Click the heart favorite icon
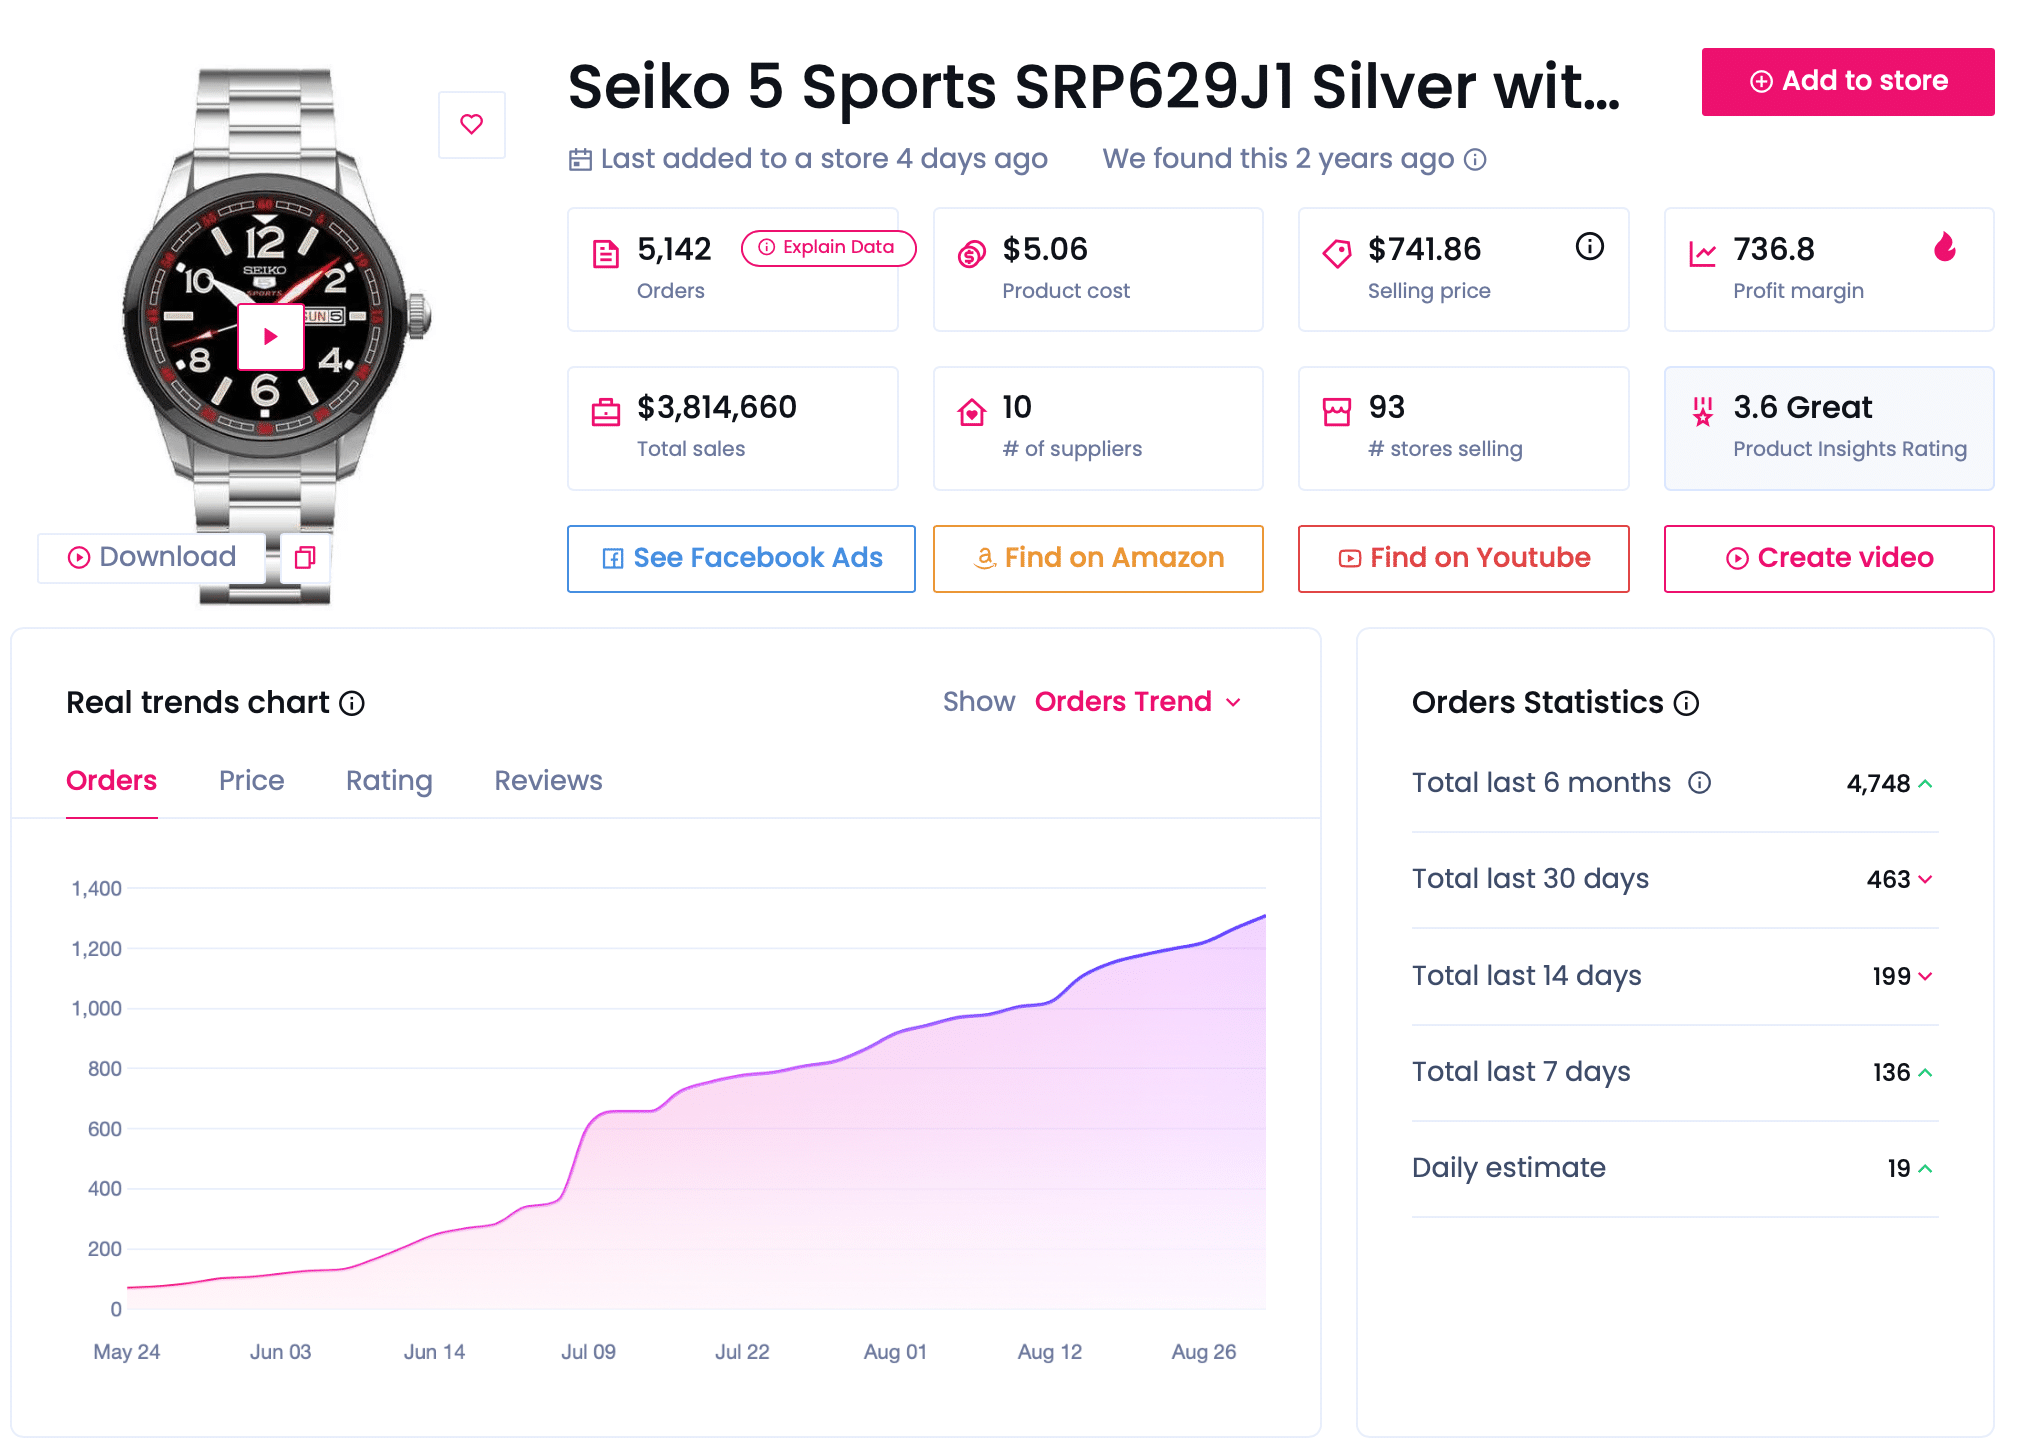2024x1444 pixels. coord(471,124)
